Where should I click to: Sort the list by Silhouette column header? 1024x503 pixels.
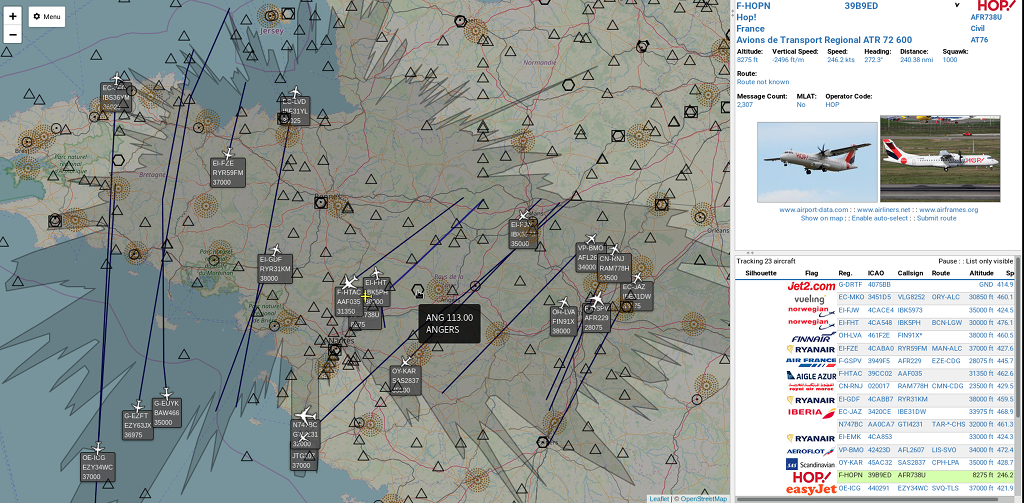pos(761,273)
